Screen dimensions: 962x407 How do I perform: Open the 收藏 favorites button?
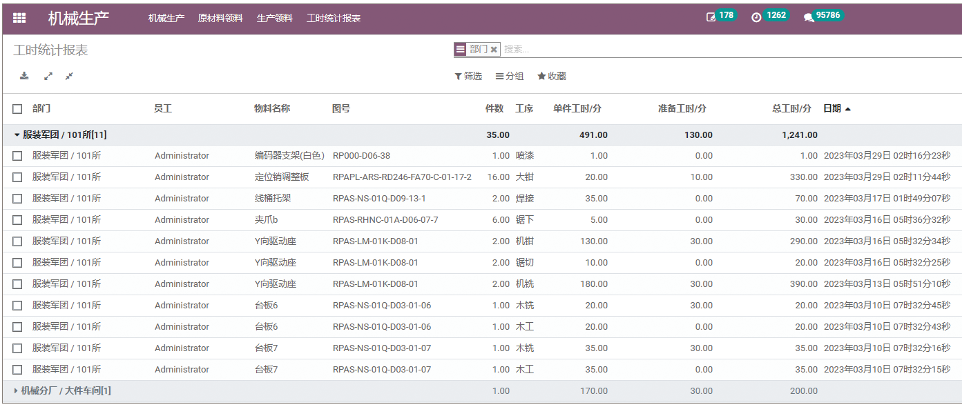coord(552,76)
